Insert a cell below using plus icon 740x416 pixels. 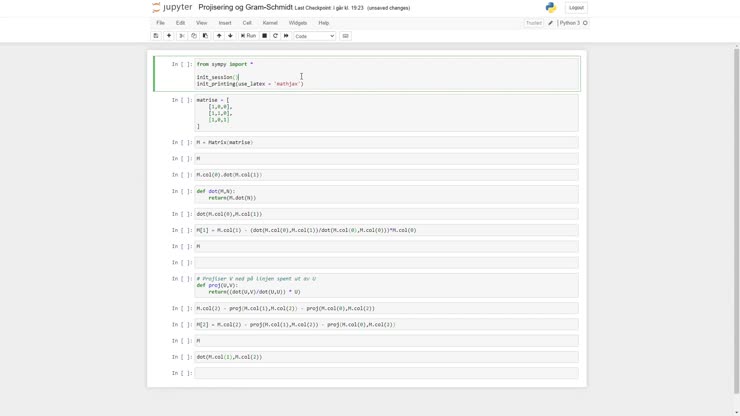point(169,36)
